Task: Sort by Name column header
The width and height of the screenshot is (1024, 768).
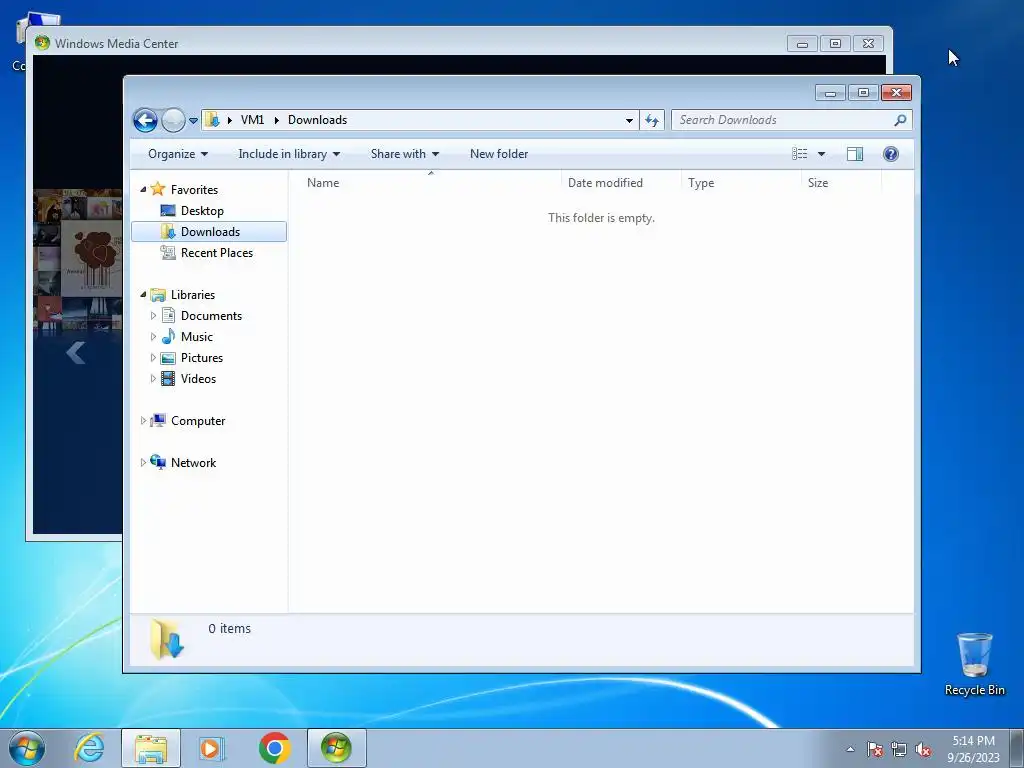Action: tap(430, 183)
